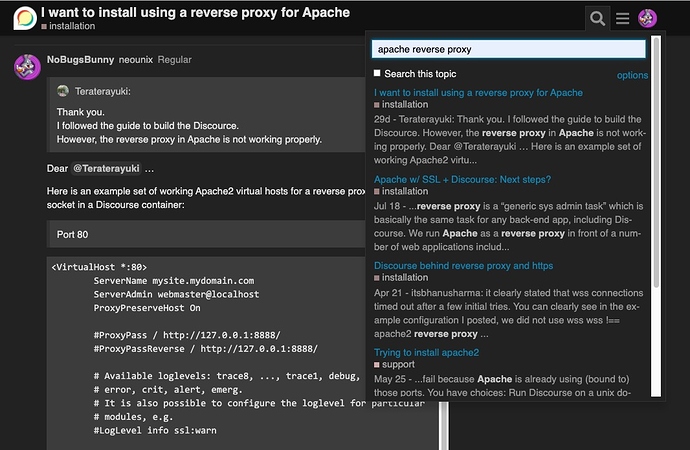
Task: Click Teraterayuki's small quote avatar
Action: click(x=63, y=91)
